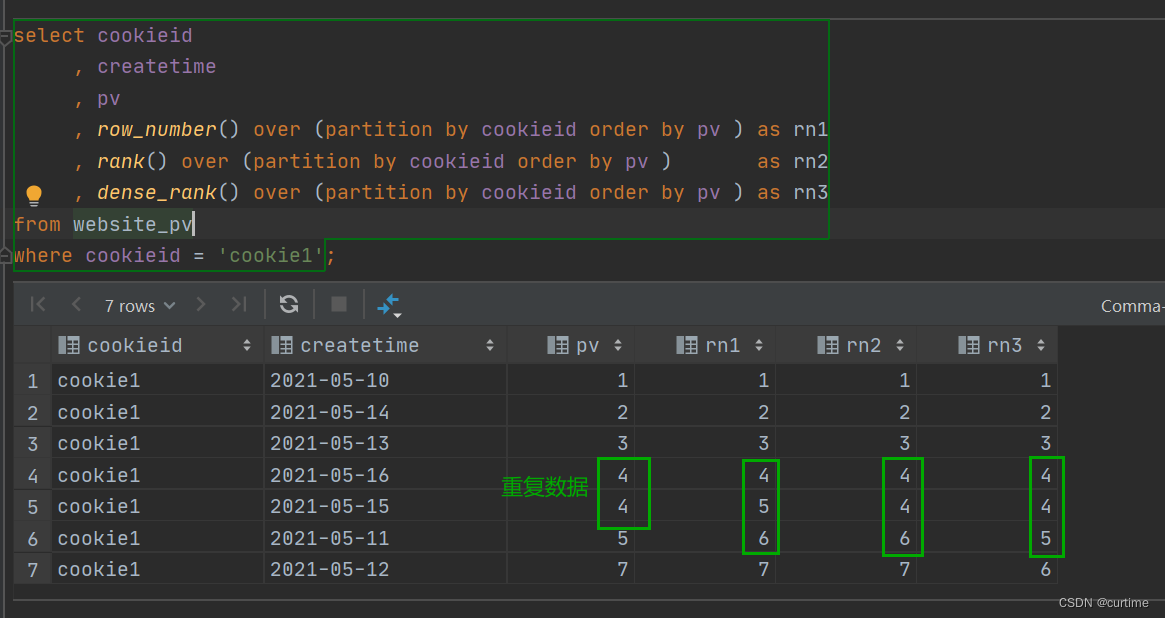Screen dimensions: 1165x618
Task: Click the 2021-05-10 createtime cell
Action: pos(386,380)
